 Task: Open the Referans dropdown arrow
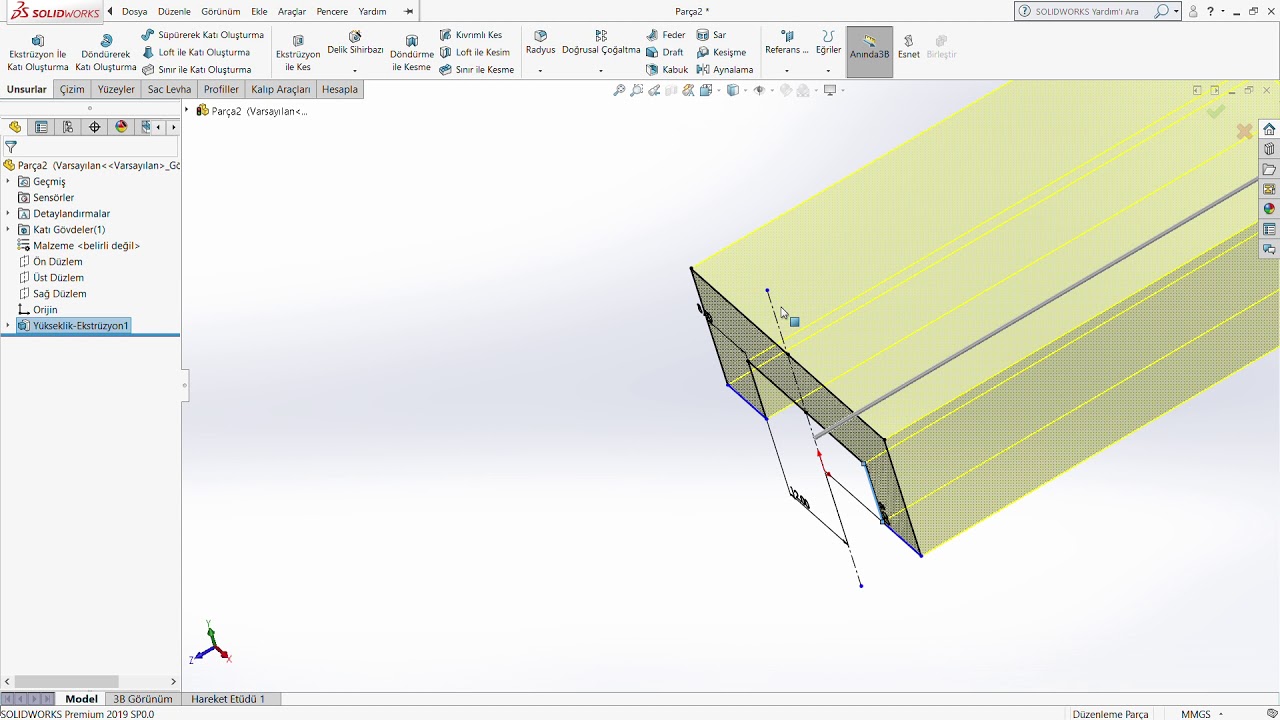(787, 70)
